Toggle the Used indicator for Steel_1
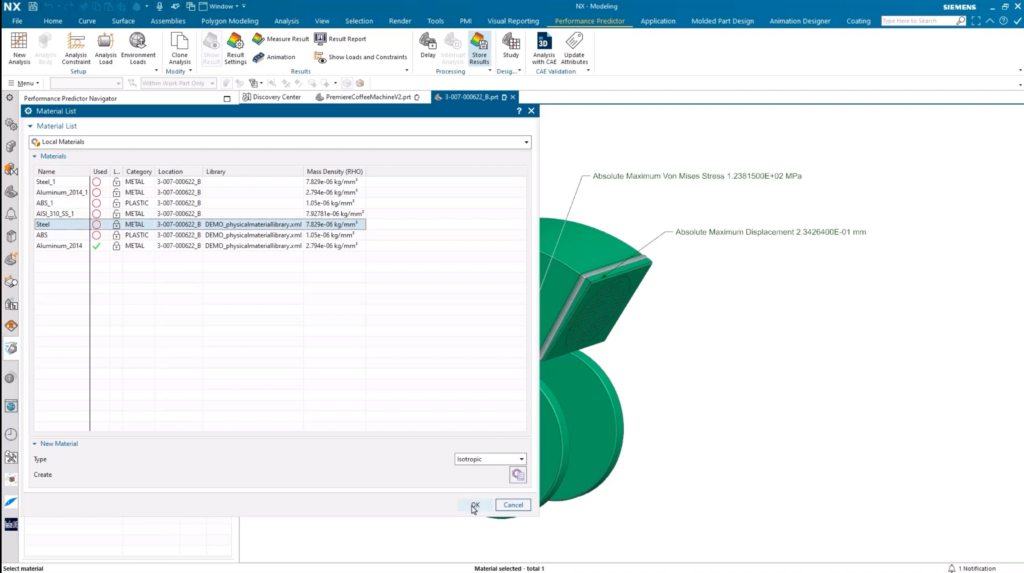 [x=97, y=182]
